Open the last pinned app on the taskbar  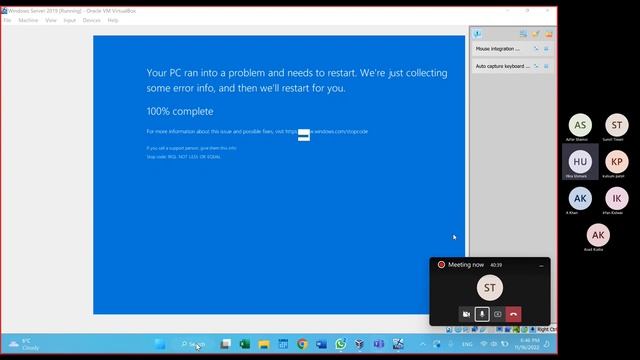[x=398, y=344]
